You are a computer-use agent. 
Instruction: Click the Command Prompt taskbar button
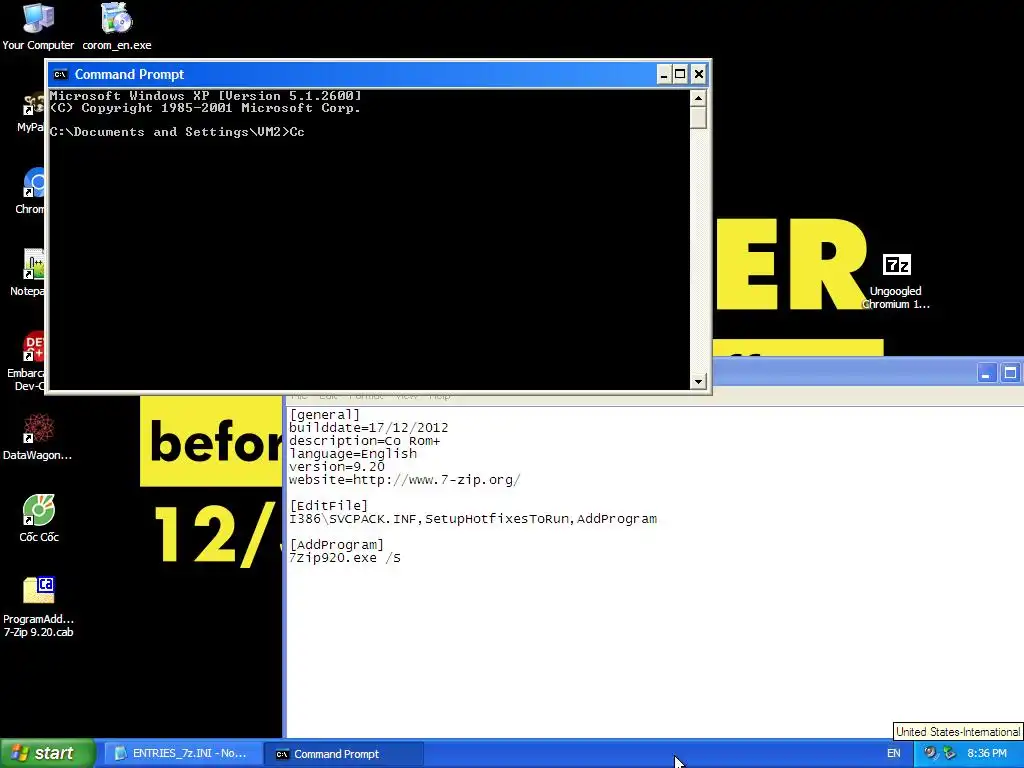tap(344, 754)
